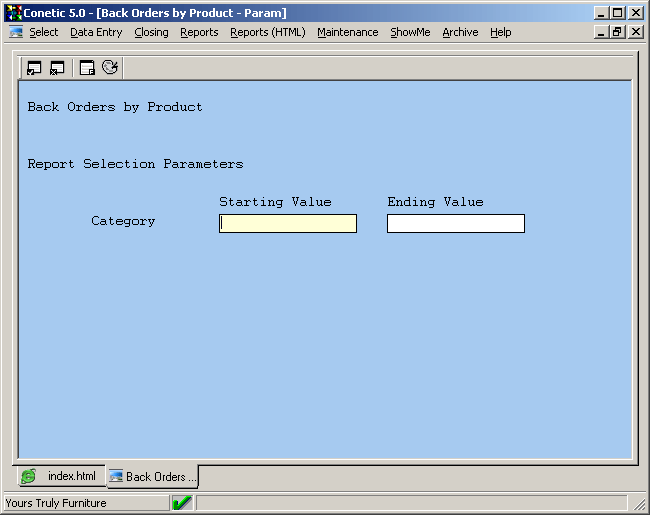Viewport: 650px width, 515px height.
Task: Open the ShowMe menu
Action: (x=410, y=32)
